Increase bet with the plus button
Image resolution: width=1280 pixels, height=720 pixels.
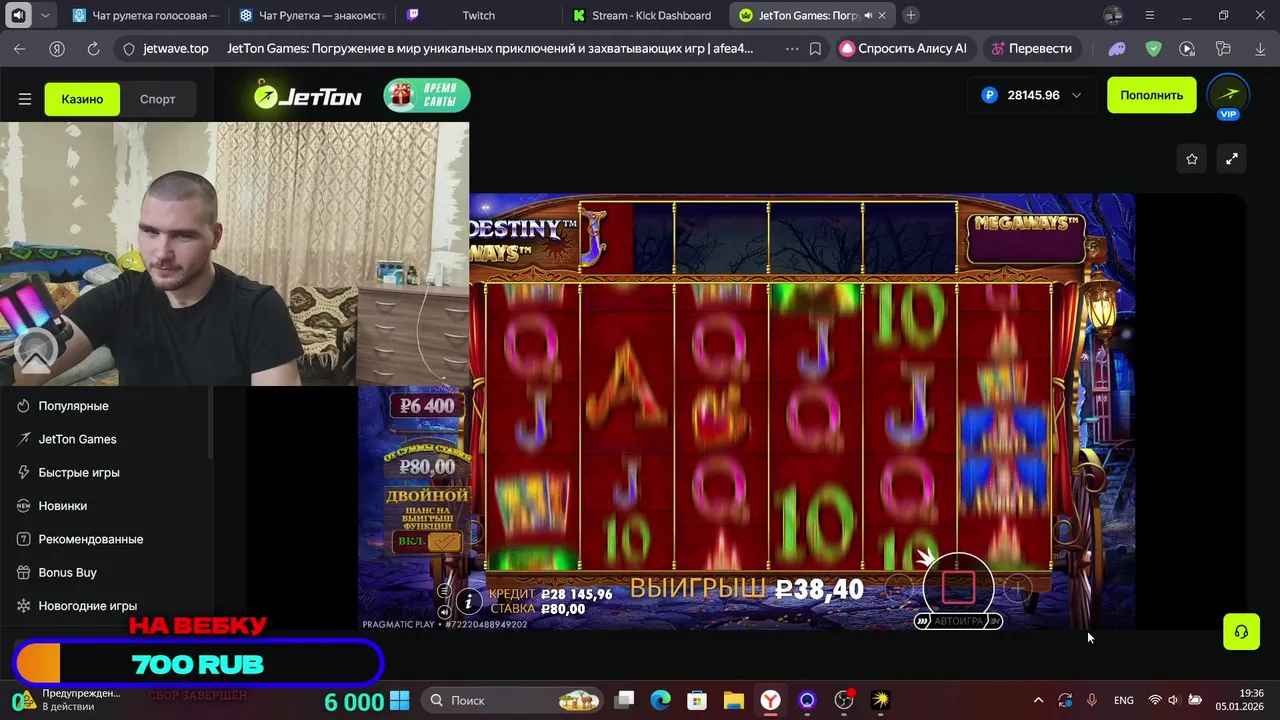1016,590
